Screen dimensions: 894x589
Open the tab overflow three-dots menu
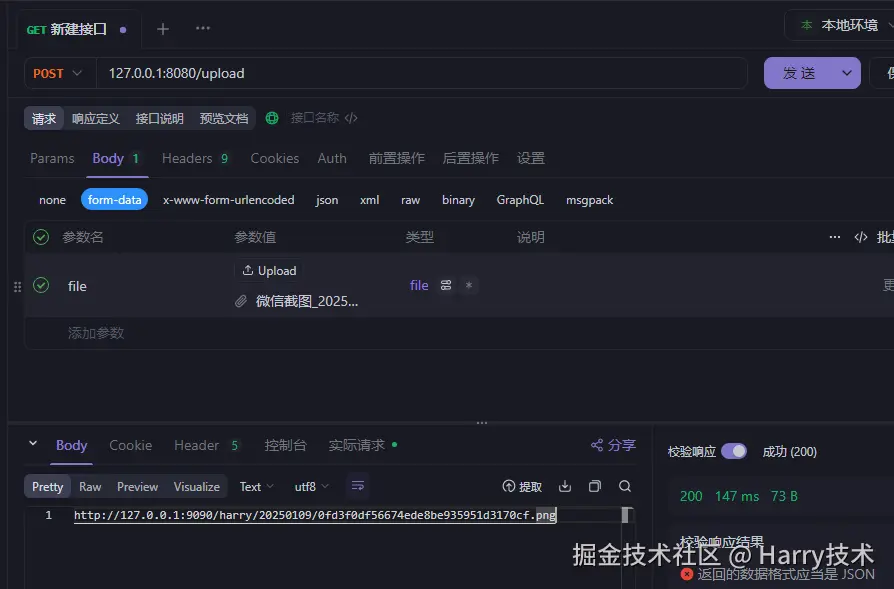point(203,28)
